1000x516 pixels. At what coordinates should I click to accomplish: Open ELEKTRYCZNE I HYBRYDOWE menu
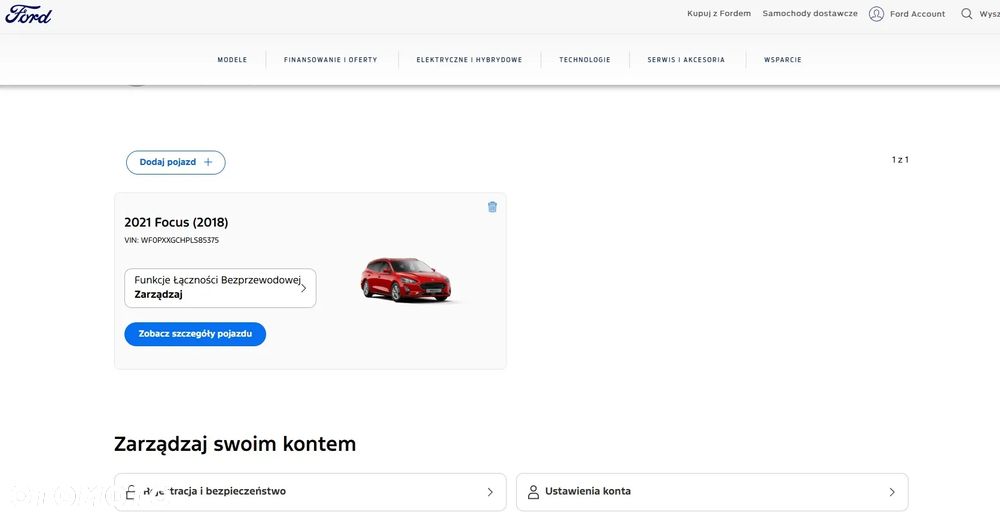pos(469,60)
